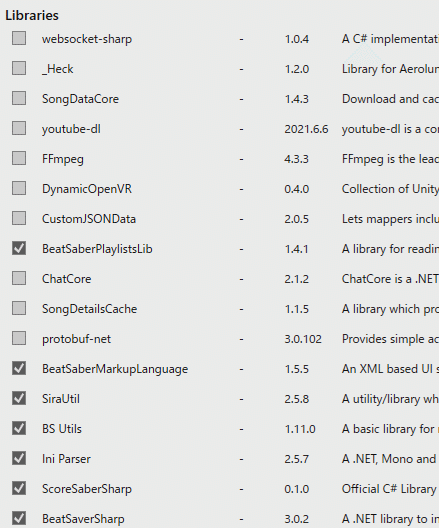Click the SongDataCore name
439x528 pixels.
pos(80,99)
